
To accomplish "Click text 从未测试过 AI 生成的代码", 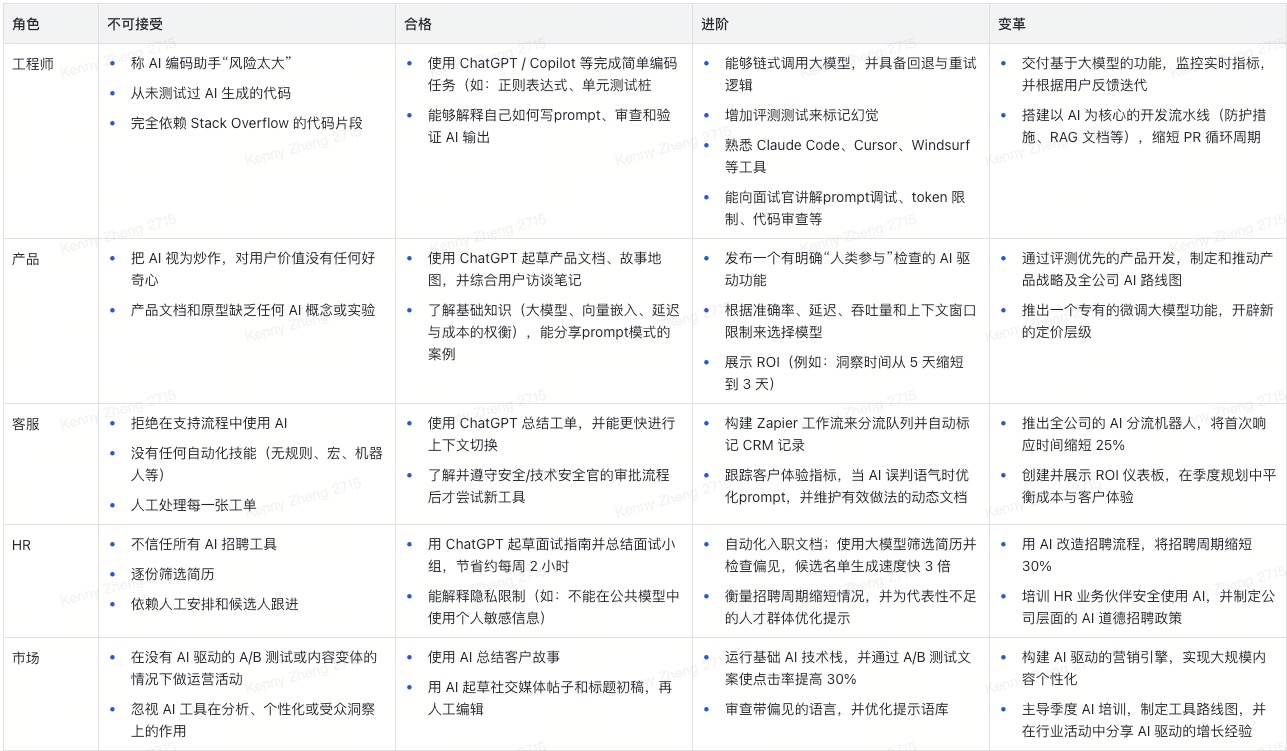I will (x=211, y=93).
